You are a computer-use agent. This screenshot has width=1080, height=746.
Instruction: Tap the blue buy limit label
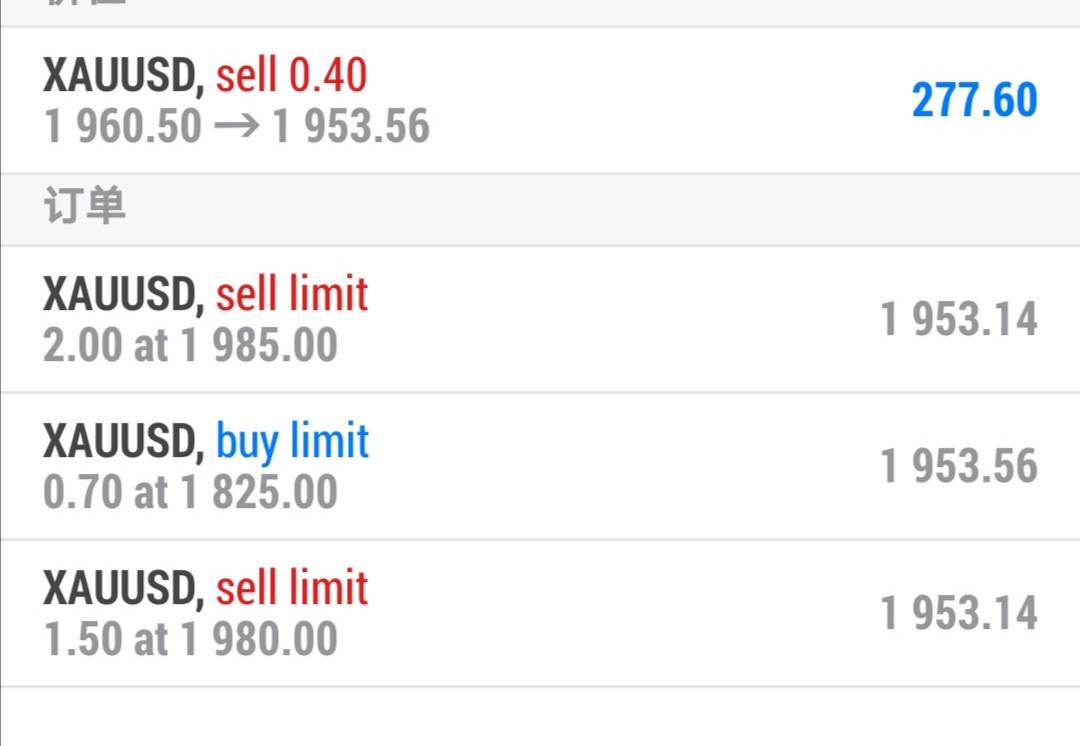click(292, 441)
